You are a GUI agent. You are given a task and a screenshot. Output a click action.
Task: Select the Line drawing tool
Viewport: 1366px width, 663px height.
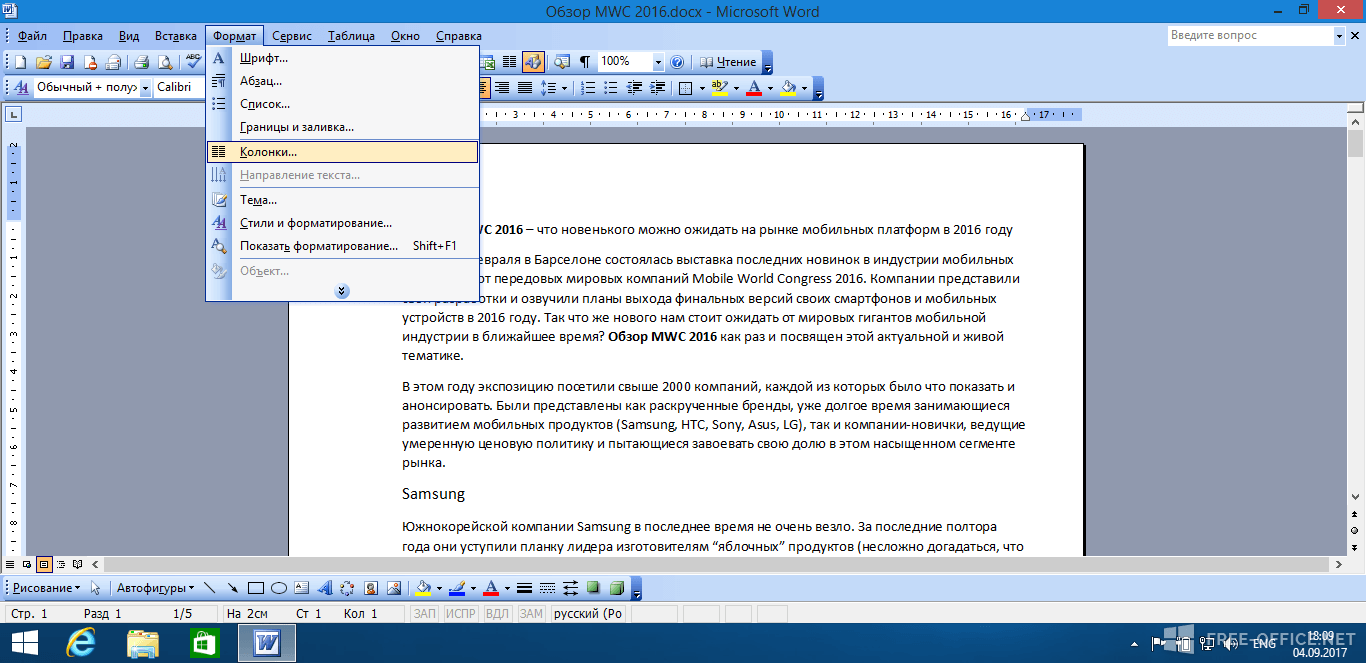210,588
